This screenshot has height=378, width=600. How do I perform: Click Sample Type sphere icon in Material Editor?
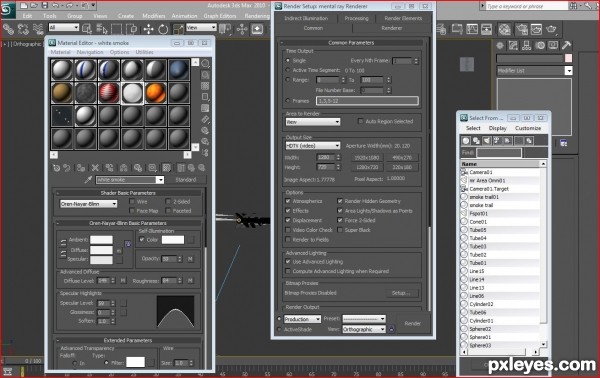205,63
